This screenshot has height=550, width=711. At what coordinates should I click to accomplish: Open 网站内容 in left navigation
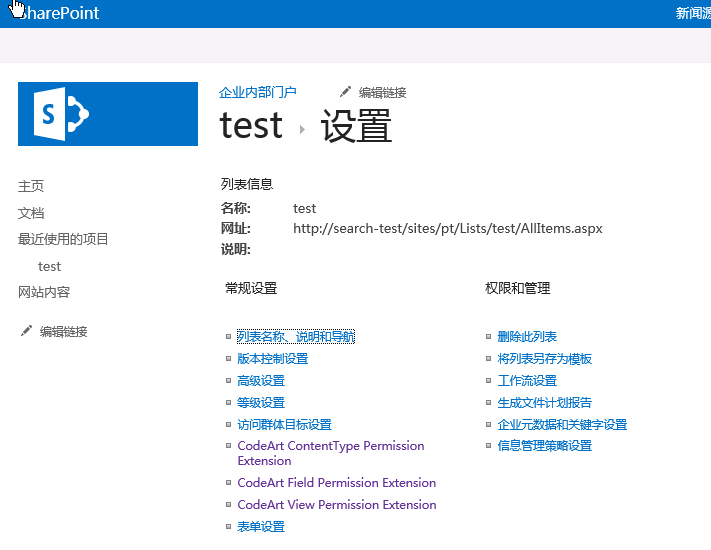(44, 292)
